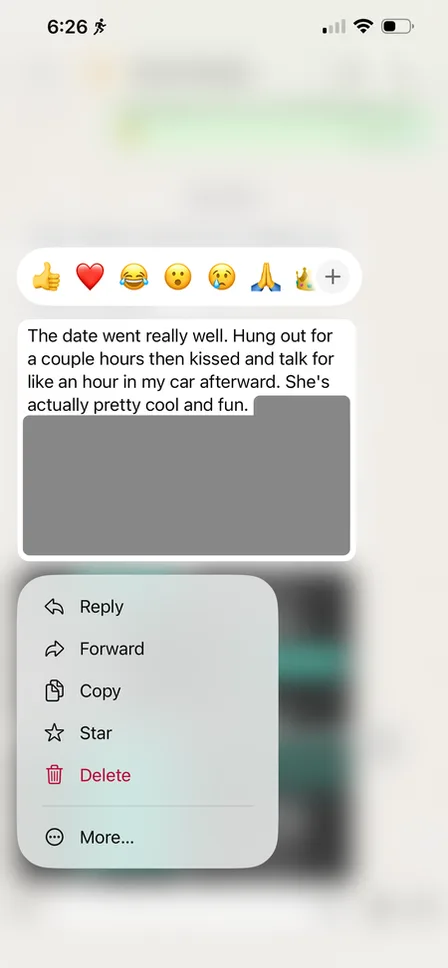
Task: Tap the red trash can icon
Action: (54, 775)
